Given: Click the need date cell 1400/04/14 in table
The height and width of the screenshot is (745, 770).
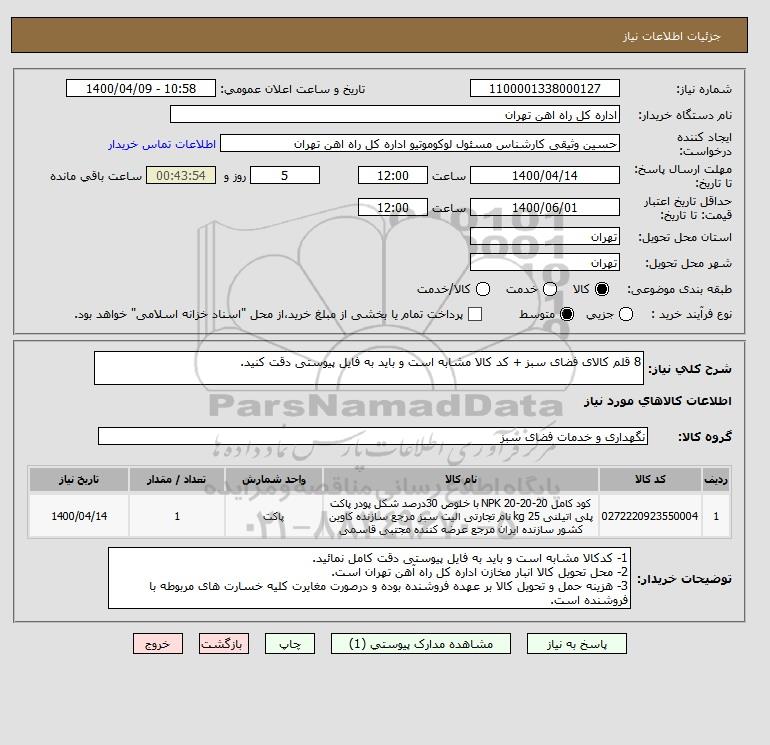Looking at the screenshot, I should pos(79,516).
